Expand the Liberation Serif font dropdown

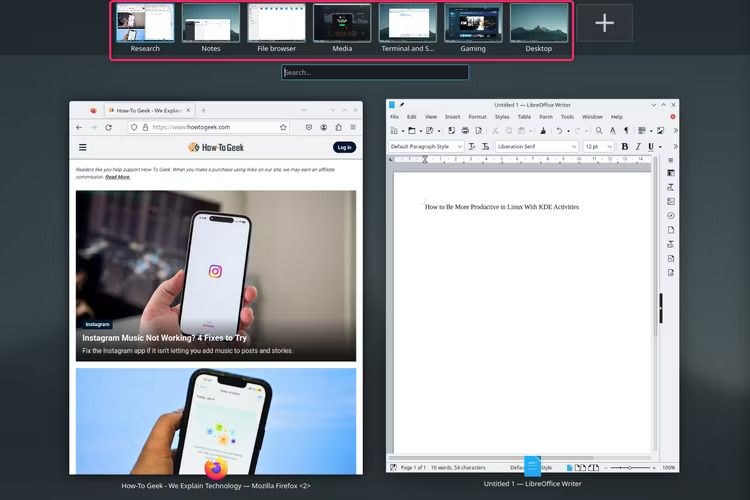click(x=574, y=146)
